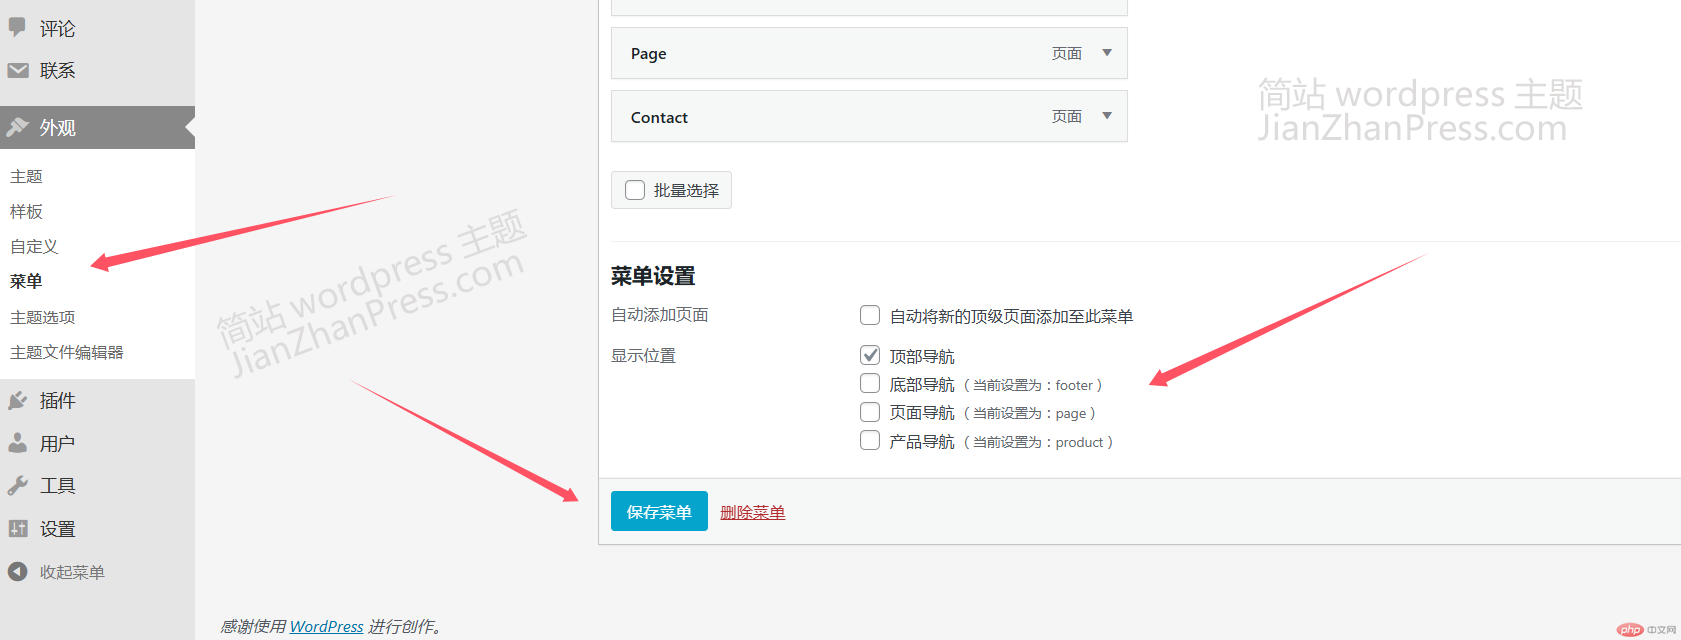The height and width of the screenshot is (640, 1681).
Task: Open the 评论 menu
Action: (x=57, y=28)
